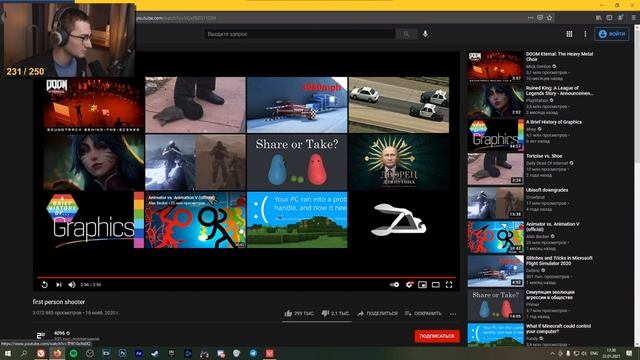The width and height of the screenshot is (640, 360).
Task: Open sidebar video Ruined King: A League of Legends Story
Action: [559, 91]
